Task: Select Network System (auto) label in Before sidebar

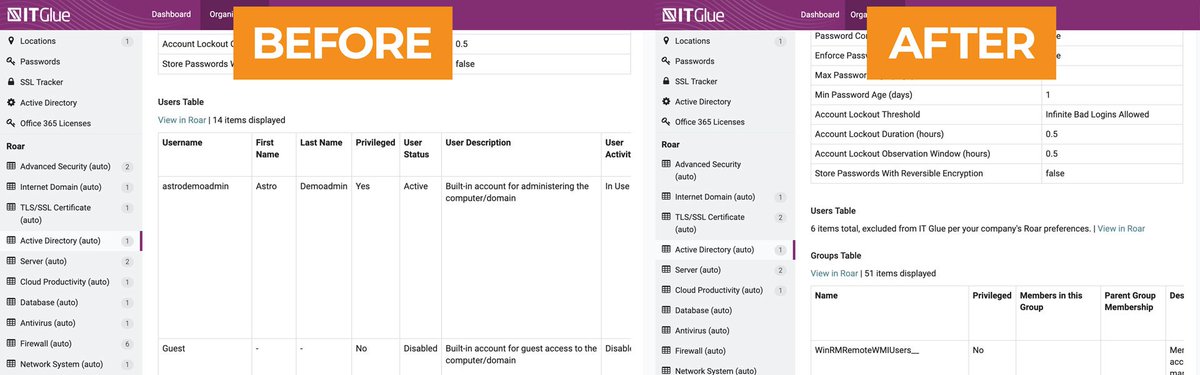Action: (62, 364)
